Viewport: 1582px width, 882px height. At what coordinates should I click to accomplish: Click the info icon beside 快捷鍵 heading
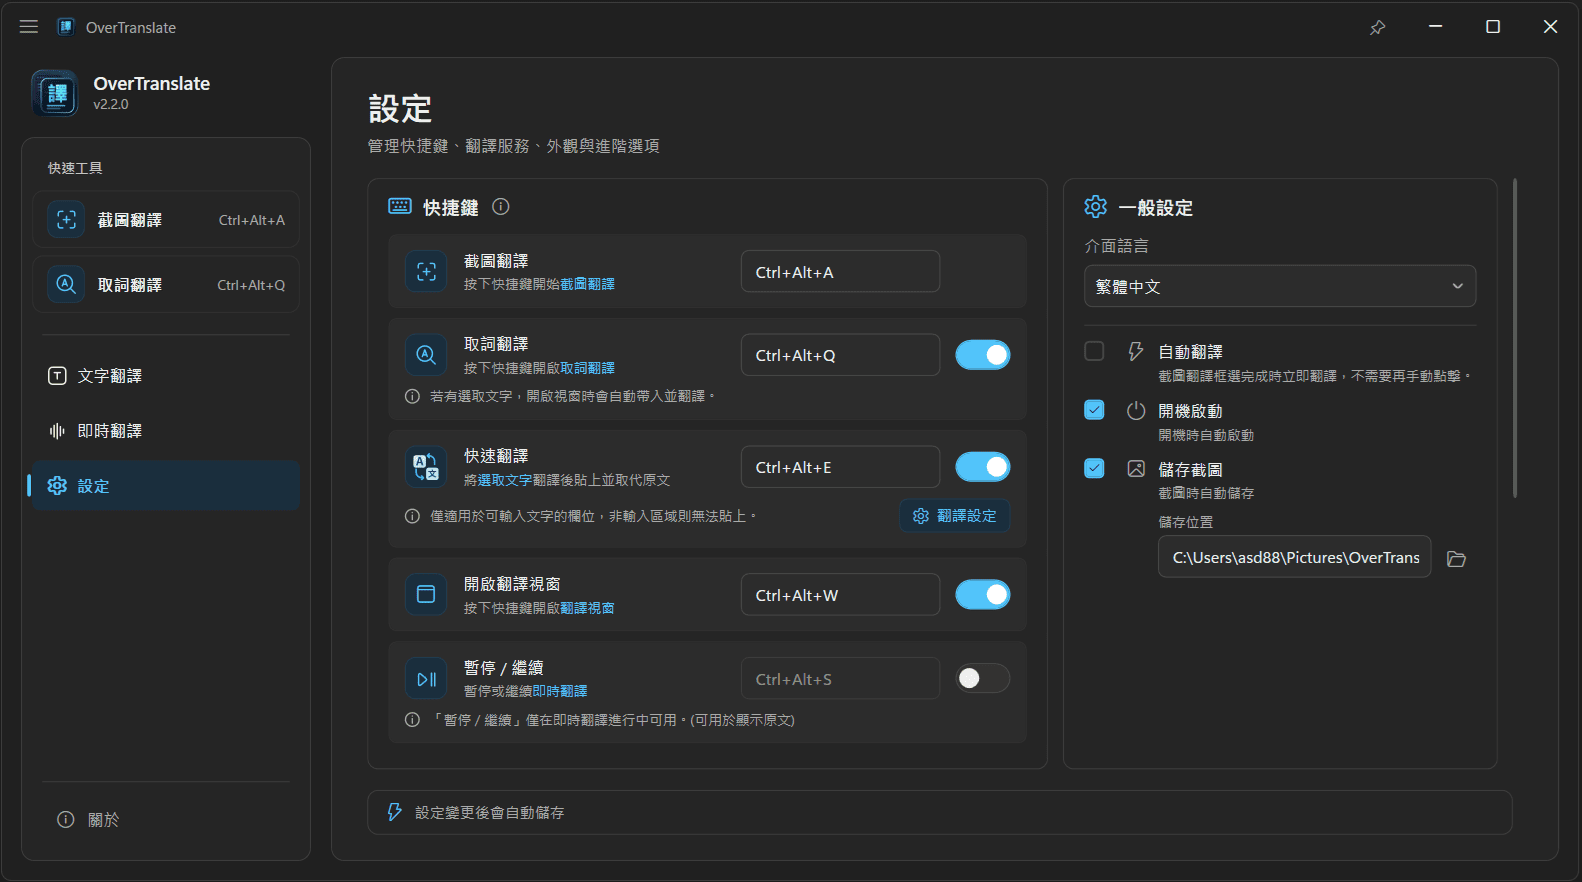pos(501,207)
